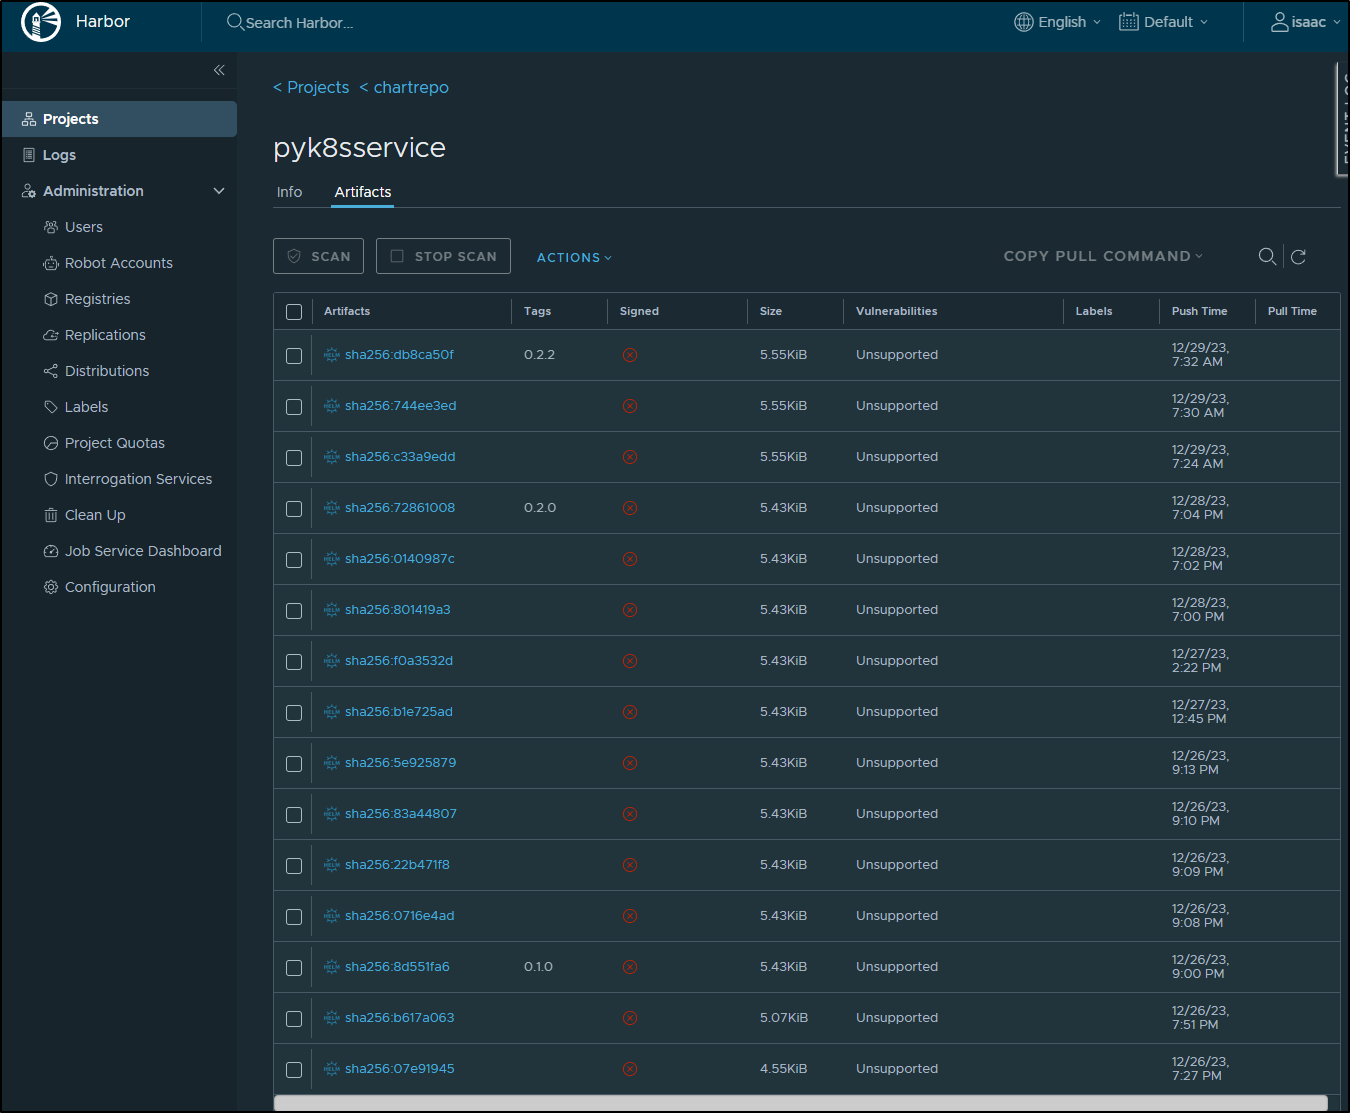Viewport: 1350px width, 1113px height.
Task: Click the Registries box icon
Action: (x=51, y=299)
